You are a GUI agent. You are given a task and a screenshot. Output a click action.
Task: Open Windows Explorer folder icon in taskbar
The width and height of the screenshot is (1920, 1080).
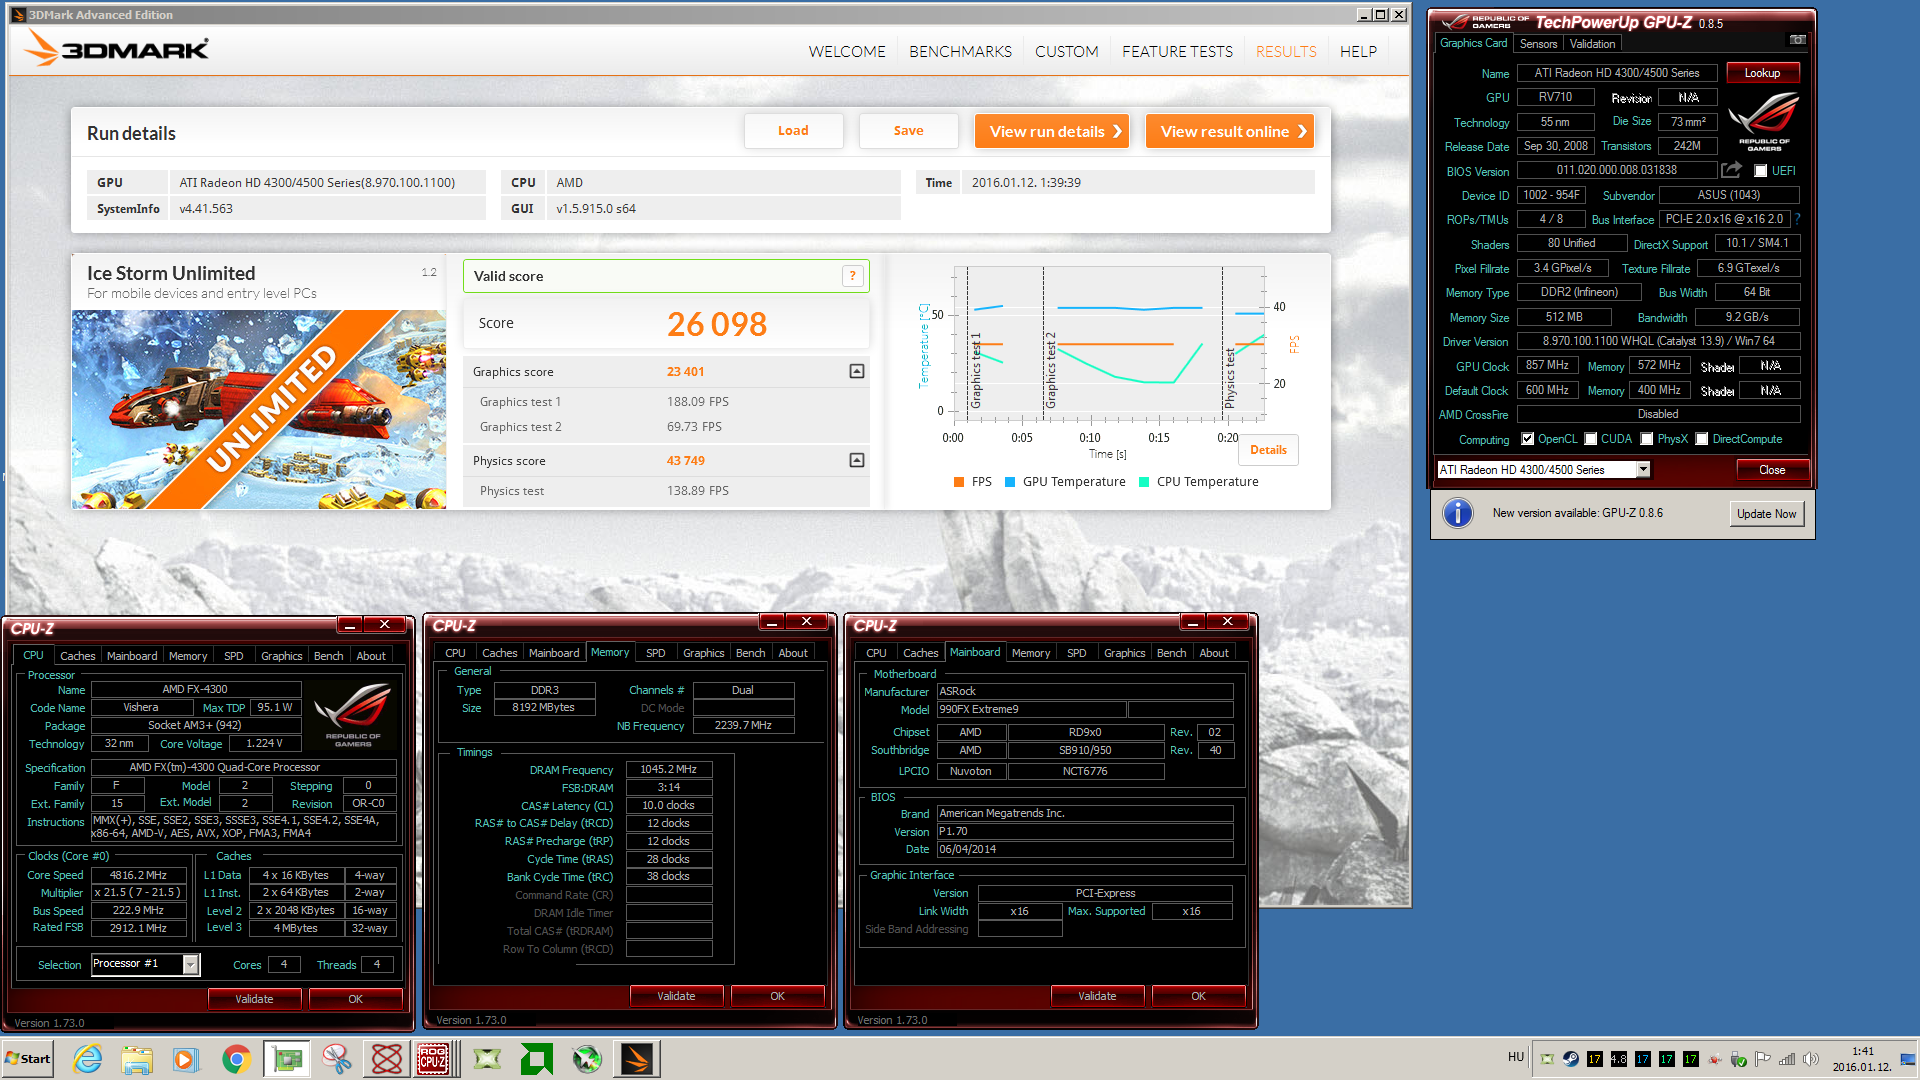[x=137, y=1058]
